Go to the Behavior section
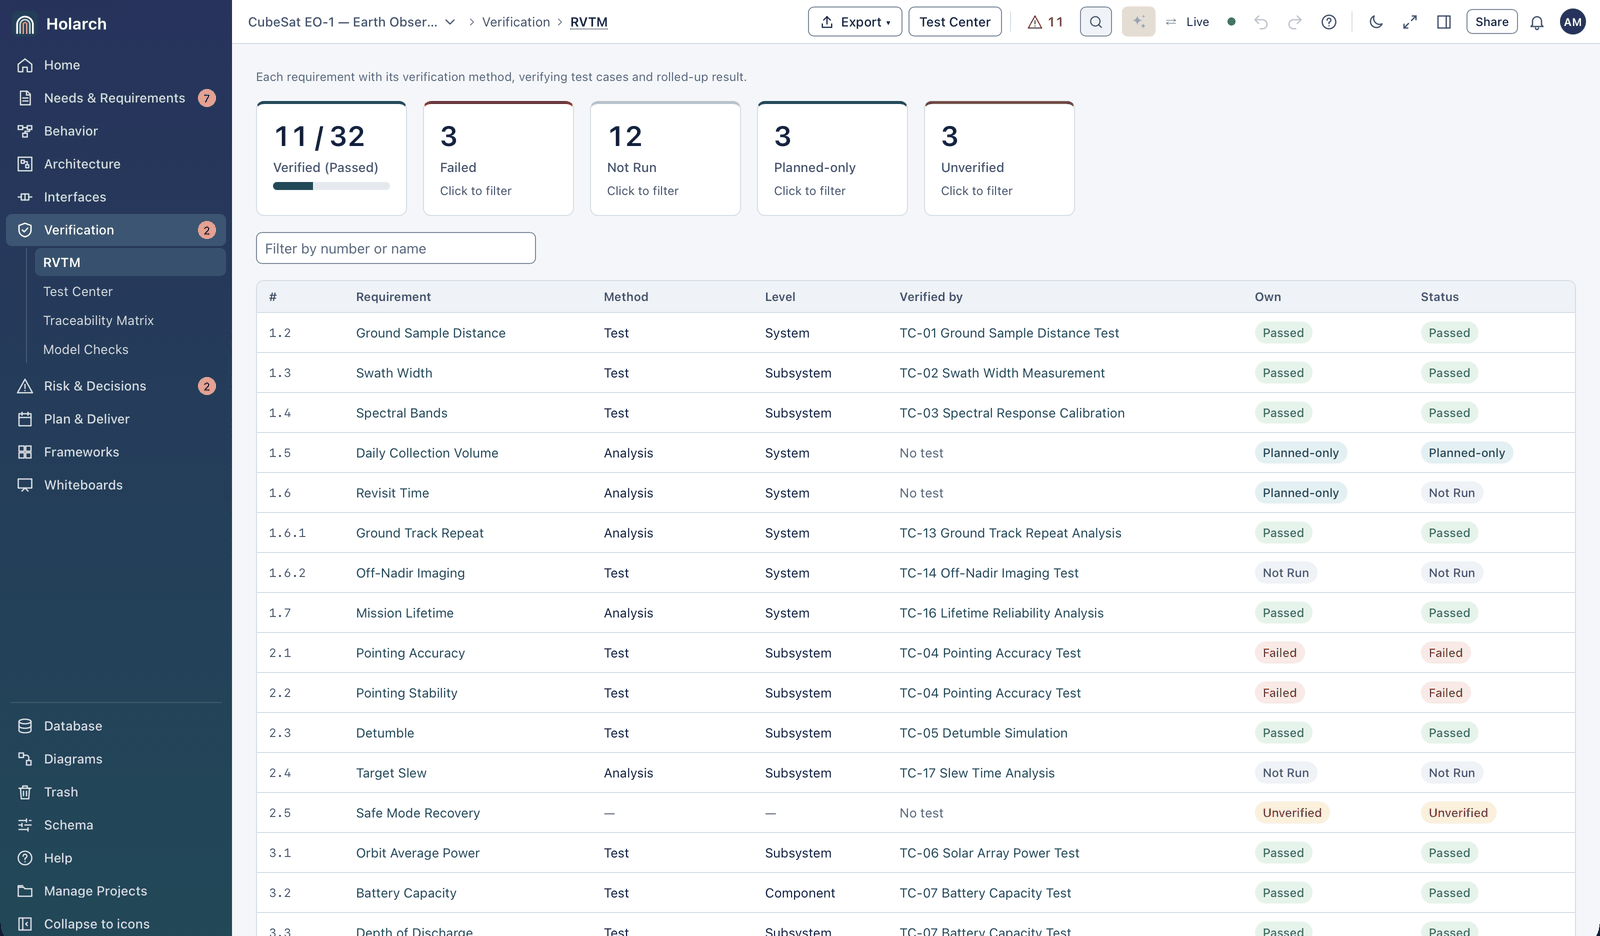1600x936 pixels. (116, 131)
